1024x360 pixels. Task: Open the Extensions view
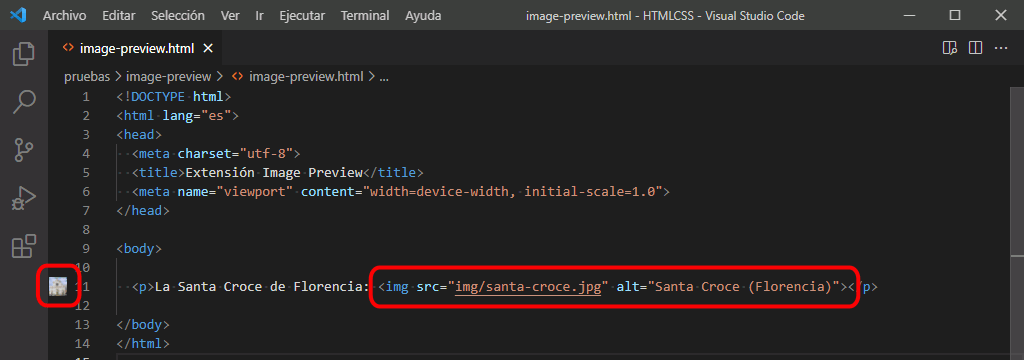tap(24, 246)
